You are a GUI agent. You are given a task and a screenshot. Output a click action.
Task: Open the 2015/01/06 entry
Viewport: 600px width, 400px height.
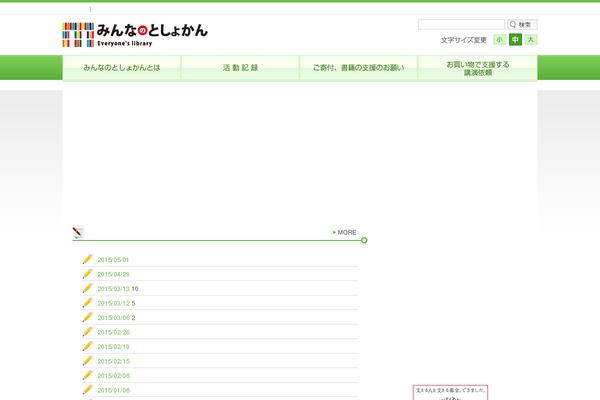pos(114,391)
